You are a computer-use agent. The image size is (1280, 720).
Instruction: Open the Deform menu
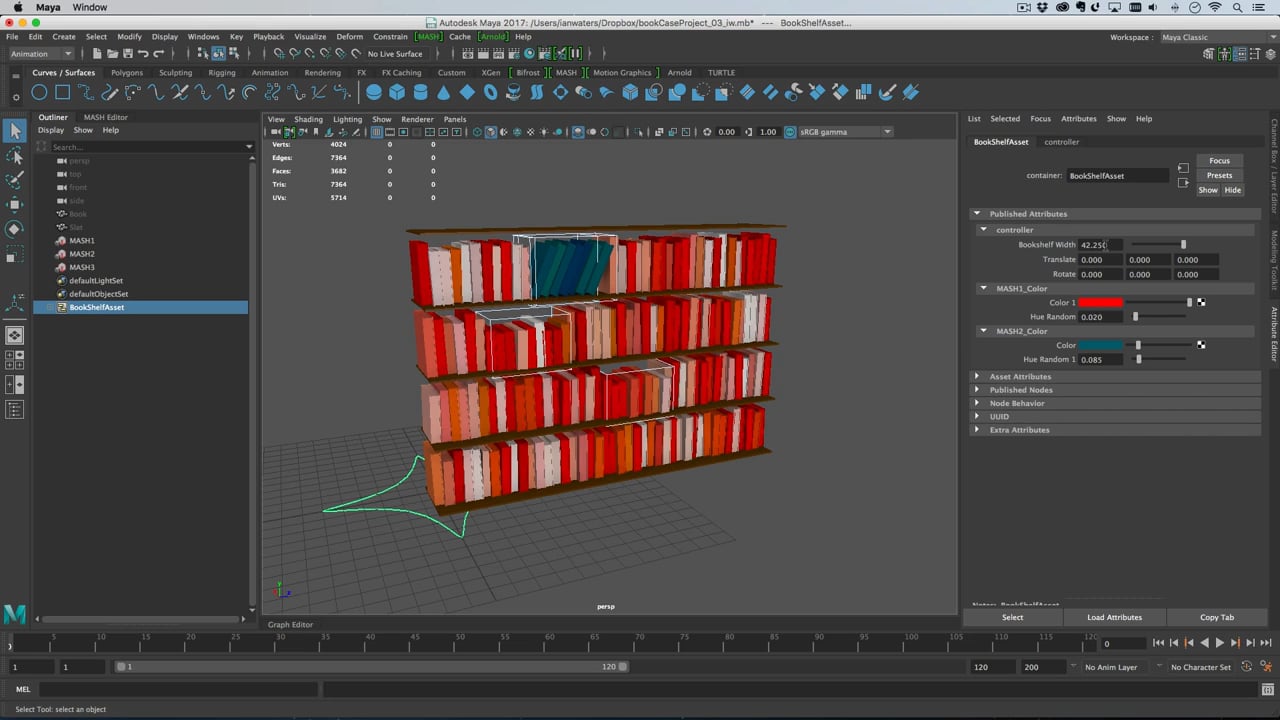(349, 37)
